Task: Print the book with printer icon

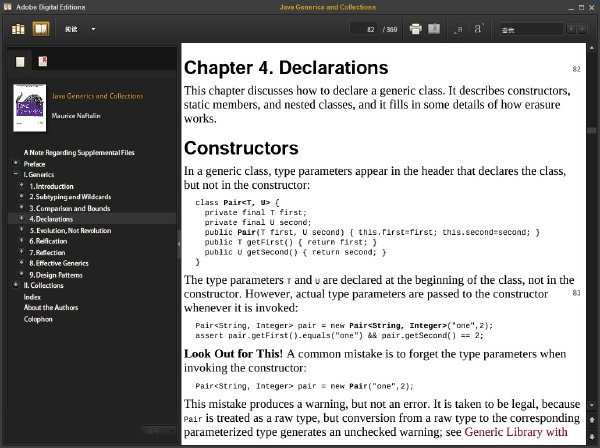Action: [x=416, y=29]
